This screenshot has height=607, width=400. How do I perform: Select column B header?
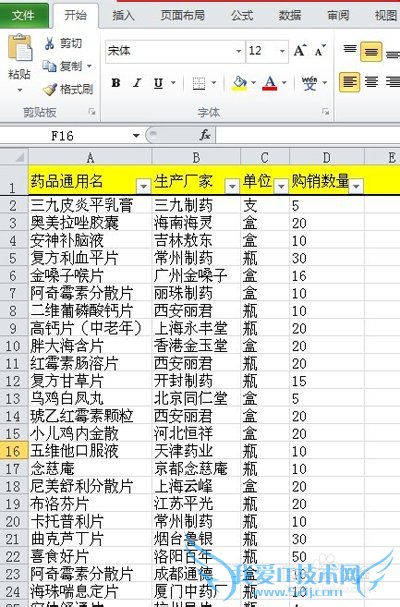coord(196,158)
